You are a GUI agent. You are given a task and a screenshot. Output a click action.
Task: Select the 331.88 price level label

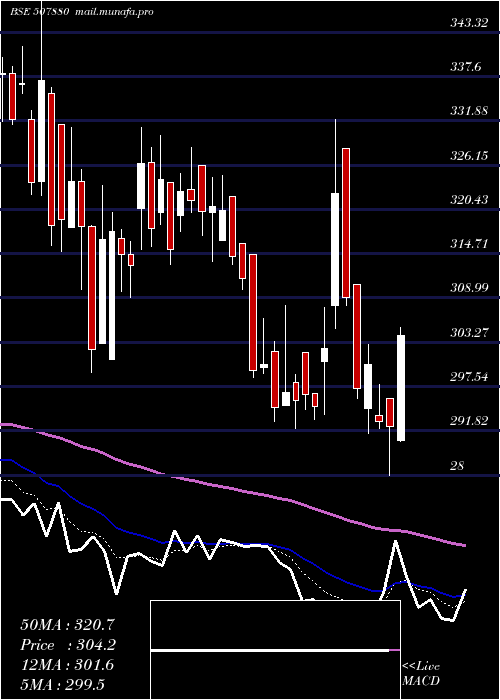(x=469, y=111)
